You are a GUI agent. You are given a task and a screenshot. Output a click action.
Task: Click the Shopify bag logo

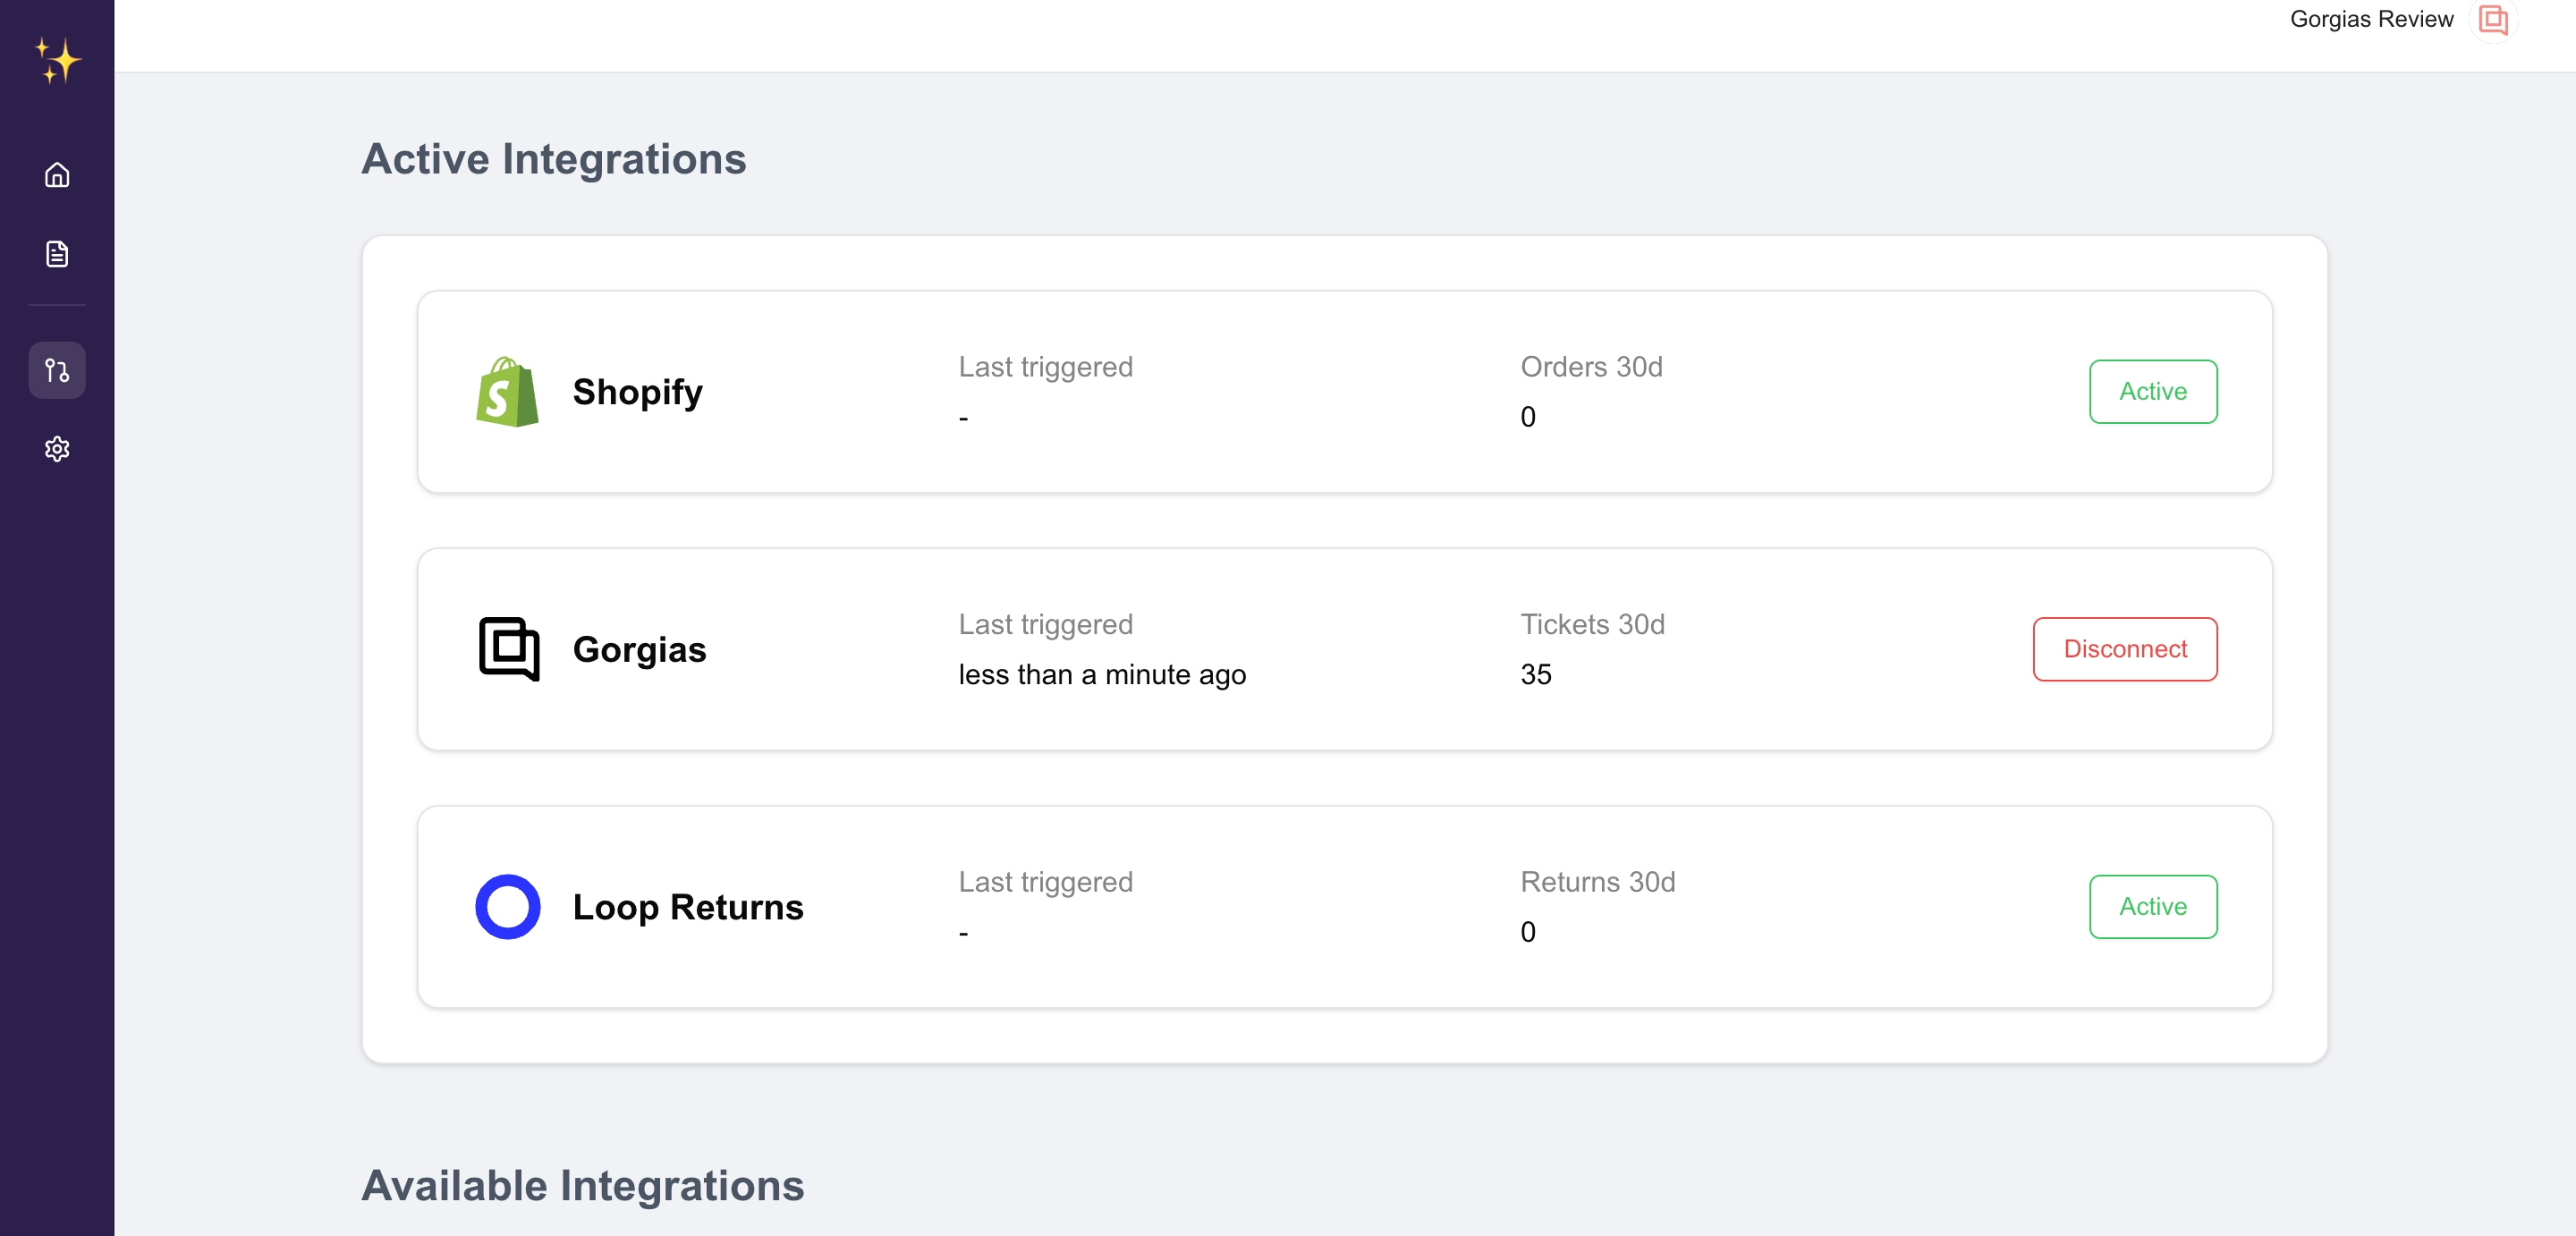[508, 392]
